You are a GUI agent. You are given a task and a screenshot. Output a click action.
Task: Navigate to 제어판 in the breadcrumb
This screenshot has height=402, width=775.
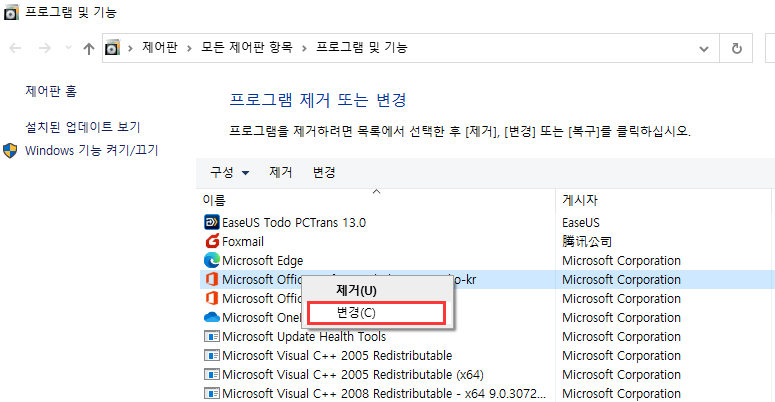coord(160,47)
